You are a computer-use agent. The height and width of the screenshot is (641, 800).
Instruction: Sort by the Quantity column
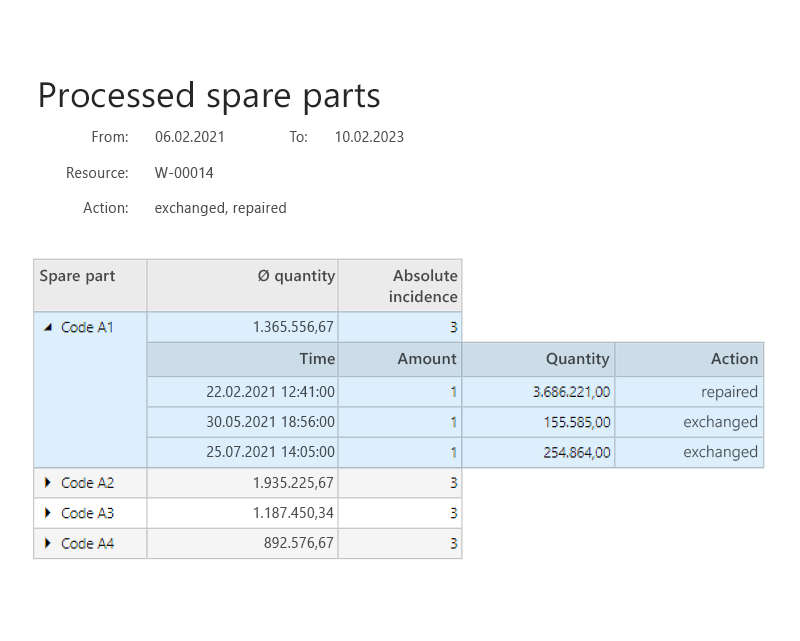click(x=580, y=359)
